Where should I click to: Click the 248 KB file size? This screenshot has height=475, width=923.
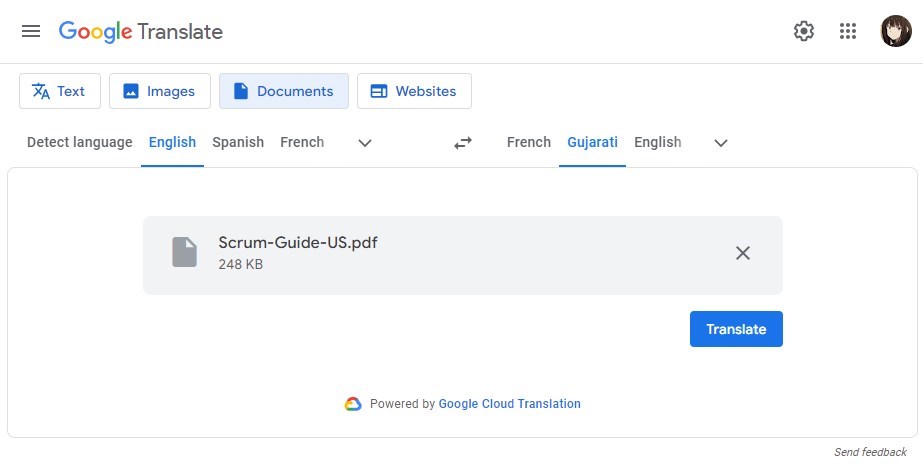coord(241,264)
